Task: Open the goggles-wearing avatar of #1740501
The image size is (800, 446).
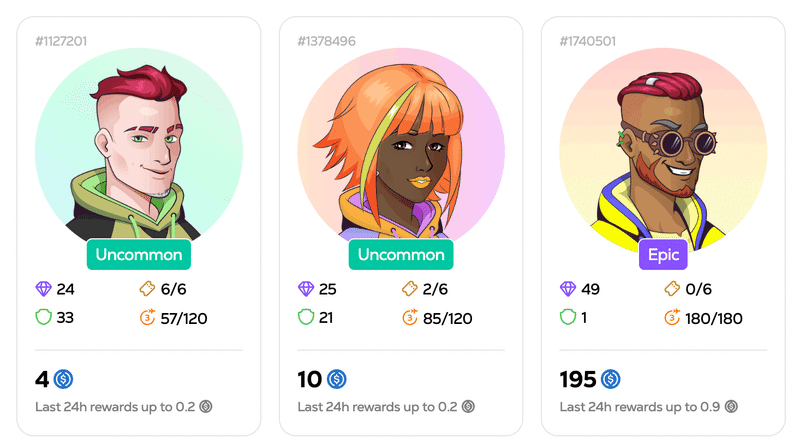Action: click(x=663, y=148)
